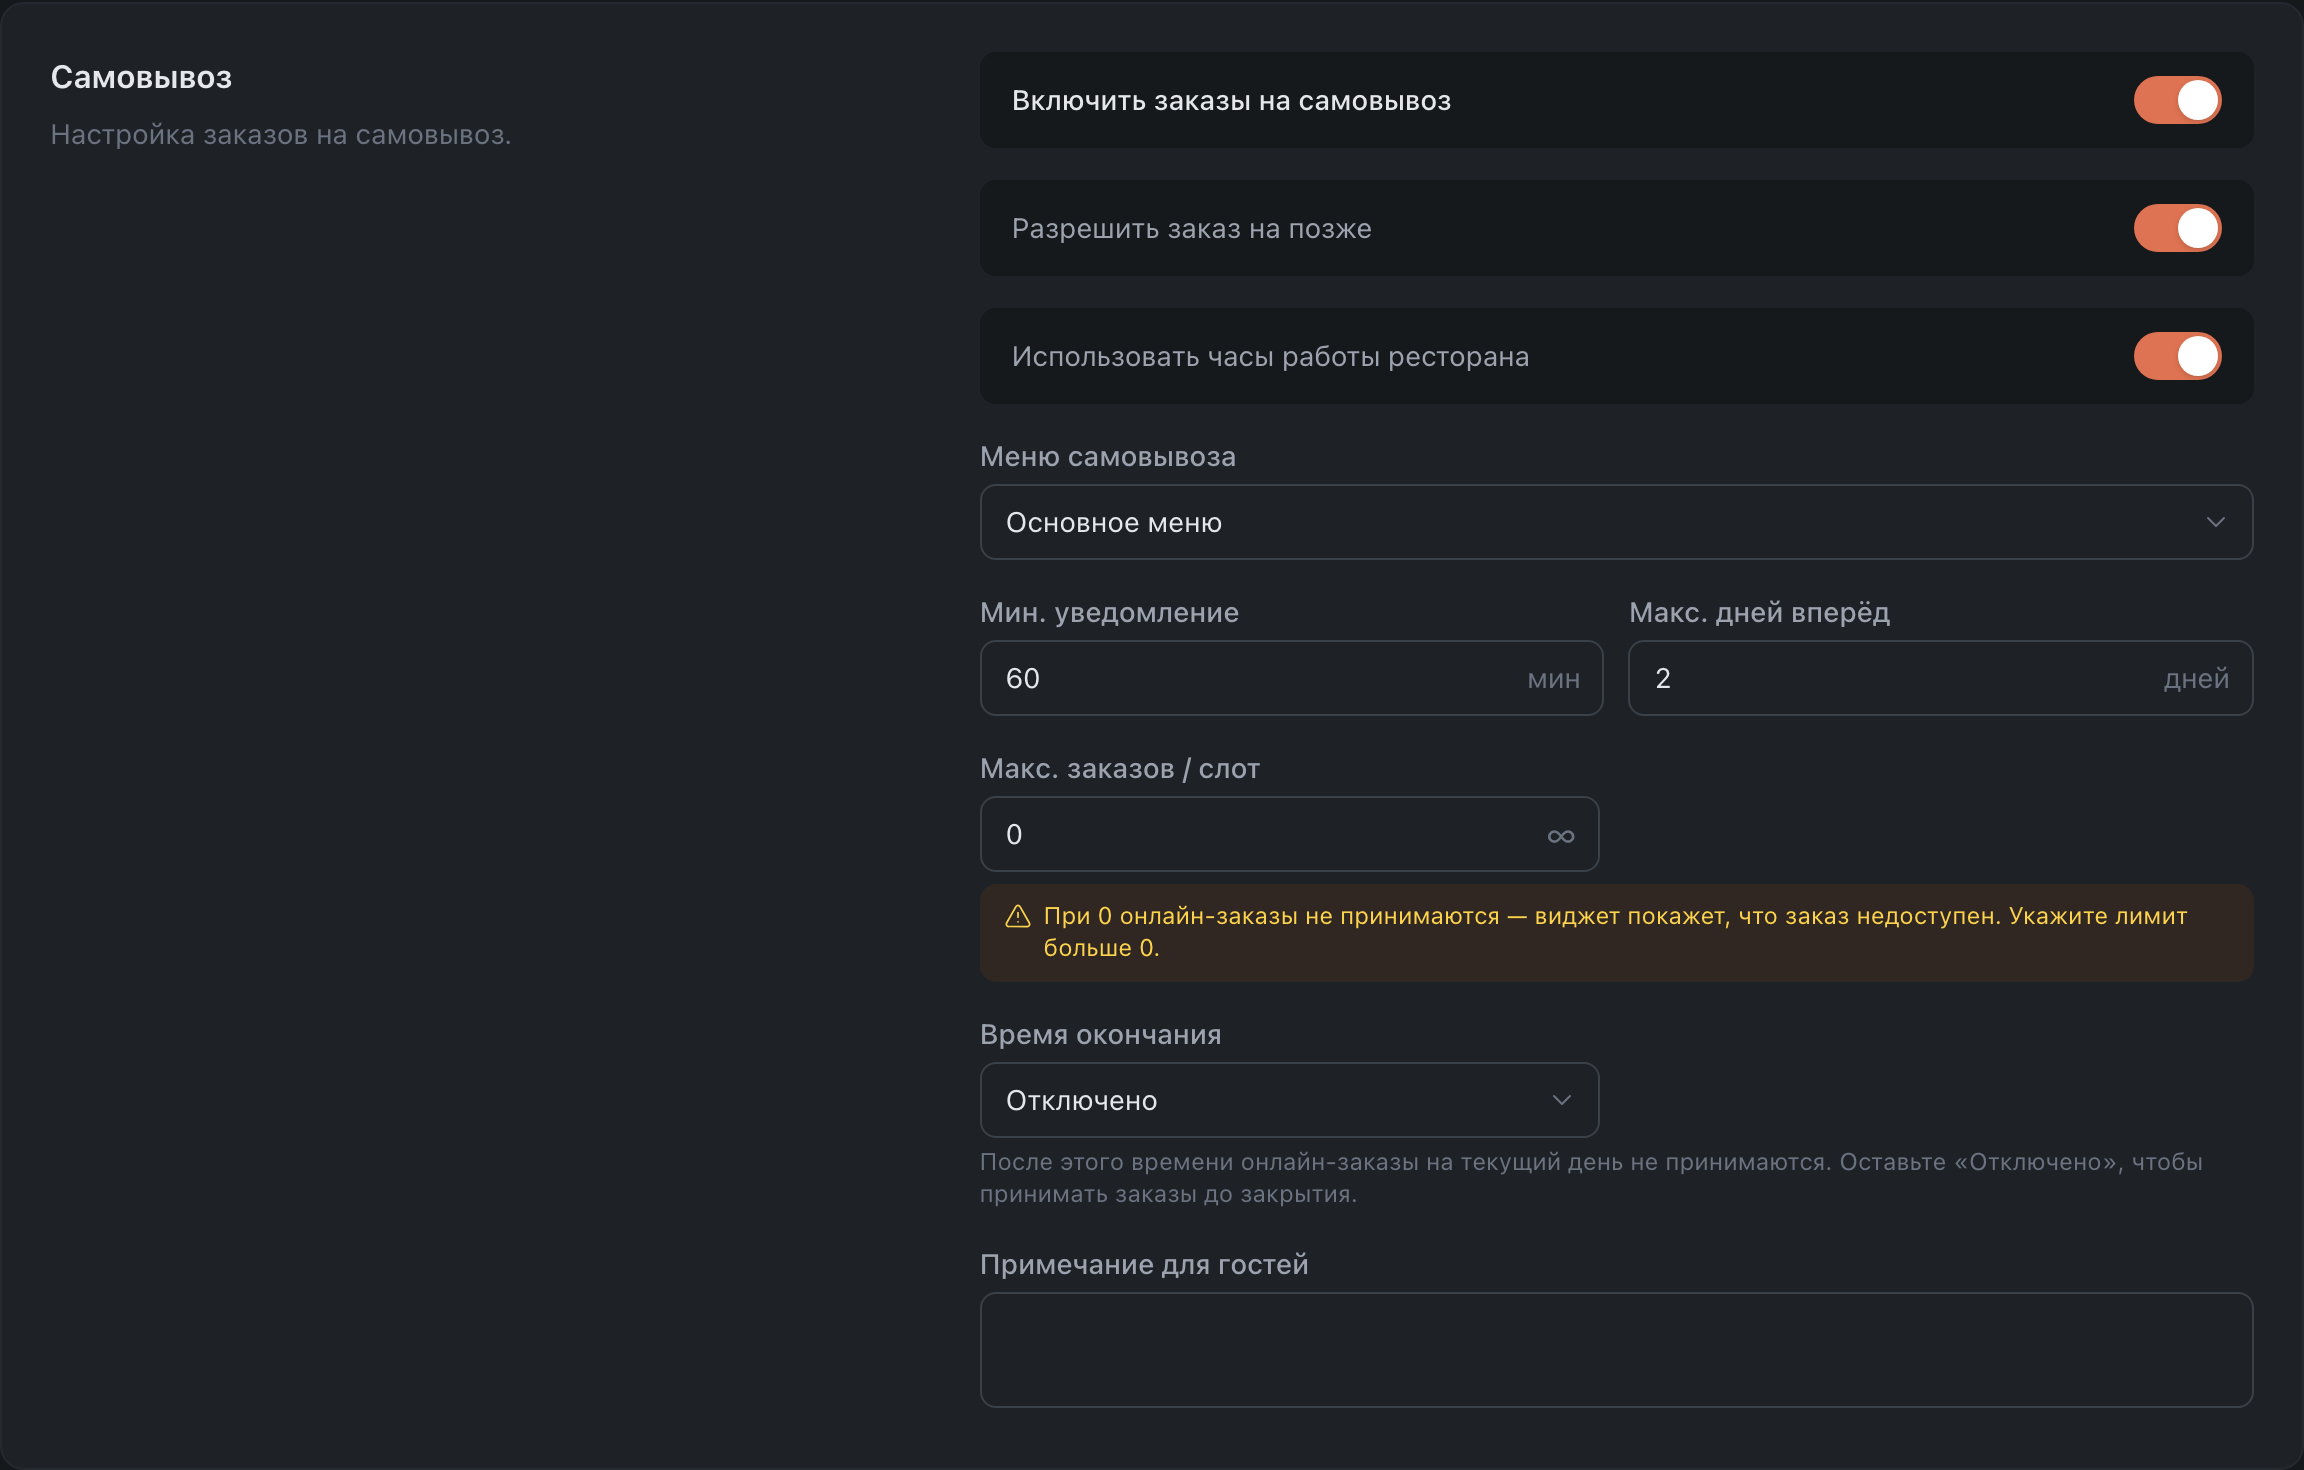Click the «Мин. уведомление» field with 60
The height and width of the screenshot is (1470, 2304).
[x=1291, y=678]
